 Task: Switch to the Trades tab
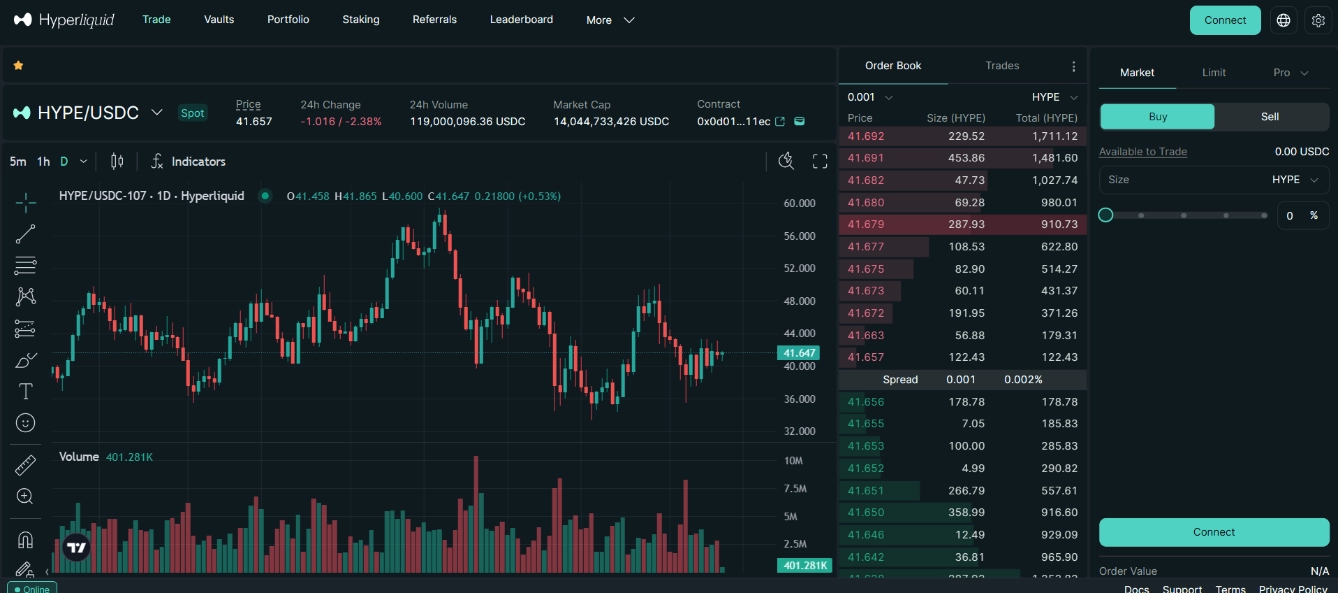1001,66
